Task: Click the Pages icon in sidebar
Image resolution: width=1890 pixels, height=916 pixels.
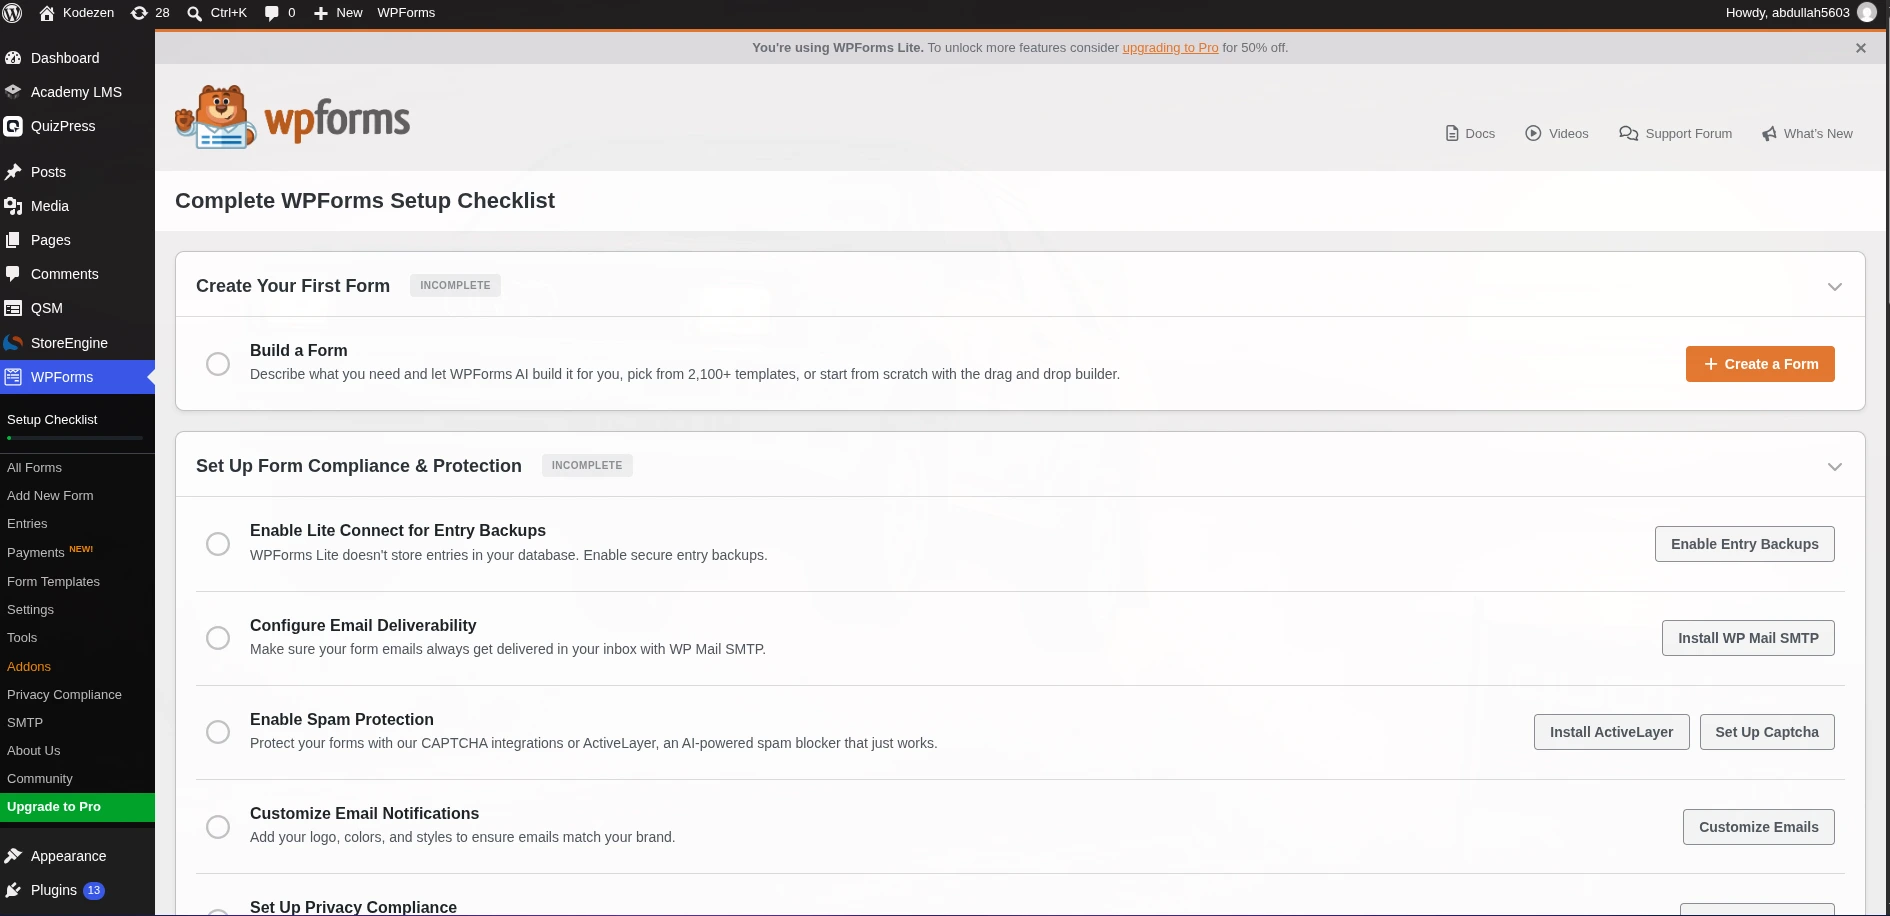Action: (x=13, y=240)
